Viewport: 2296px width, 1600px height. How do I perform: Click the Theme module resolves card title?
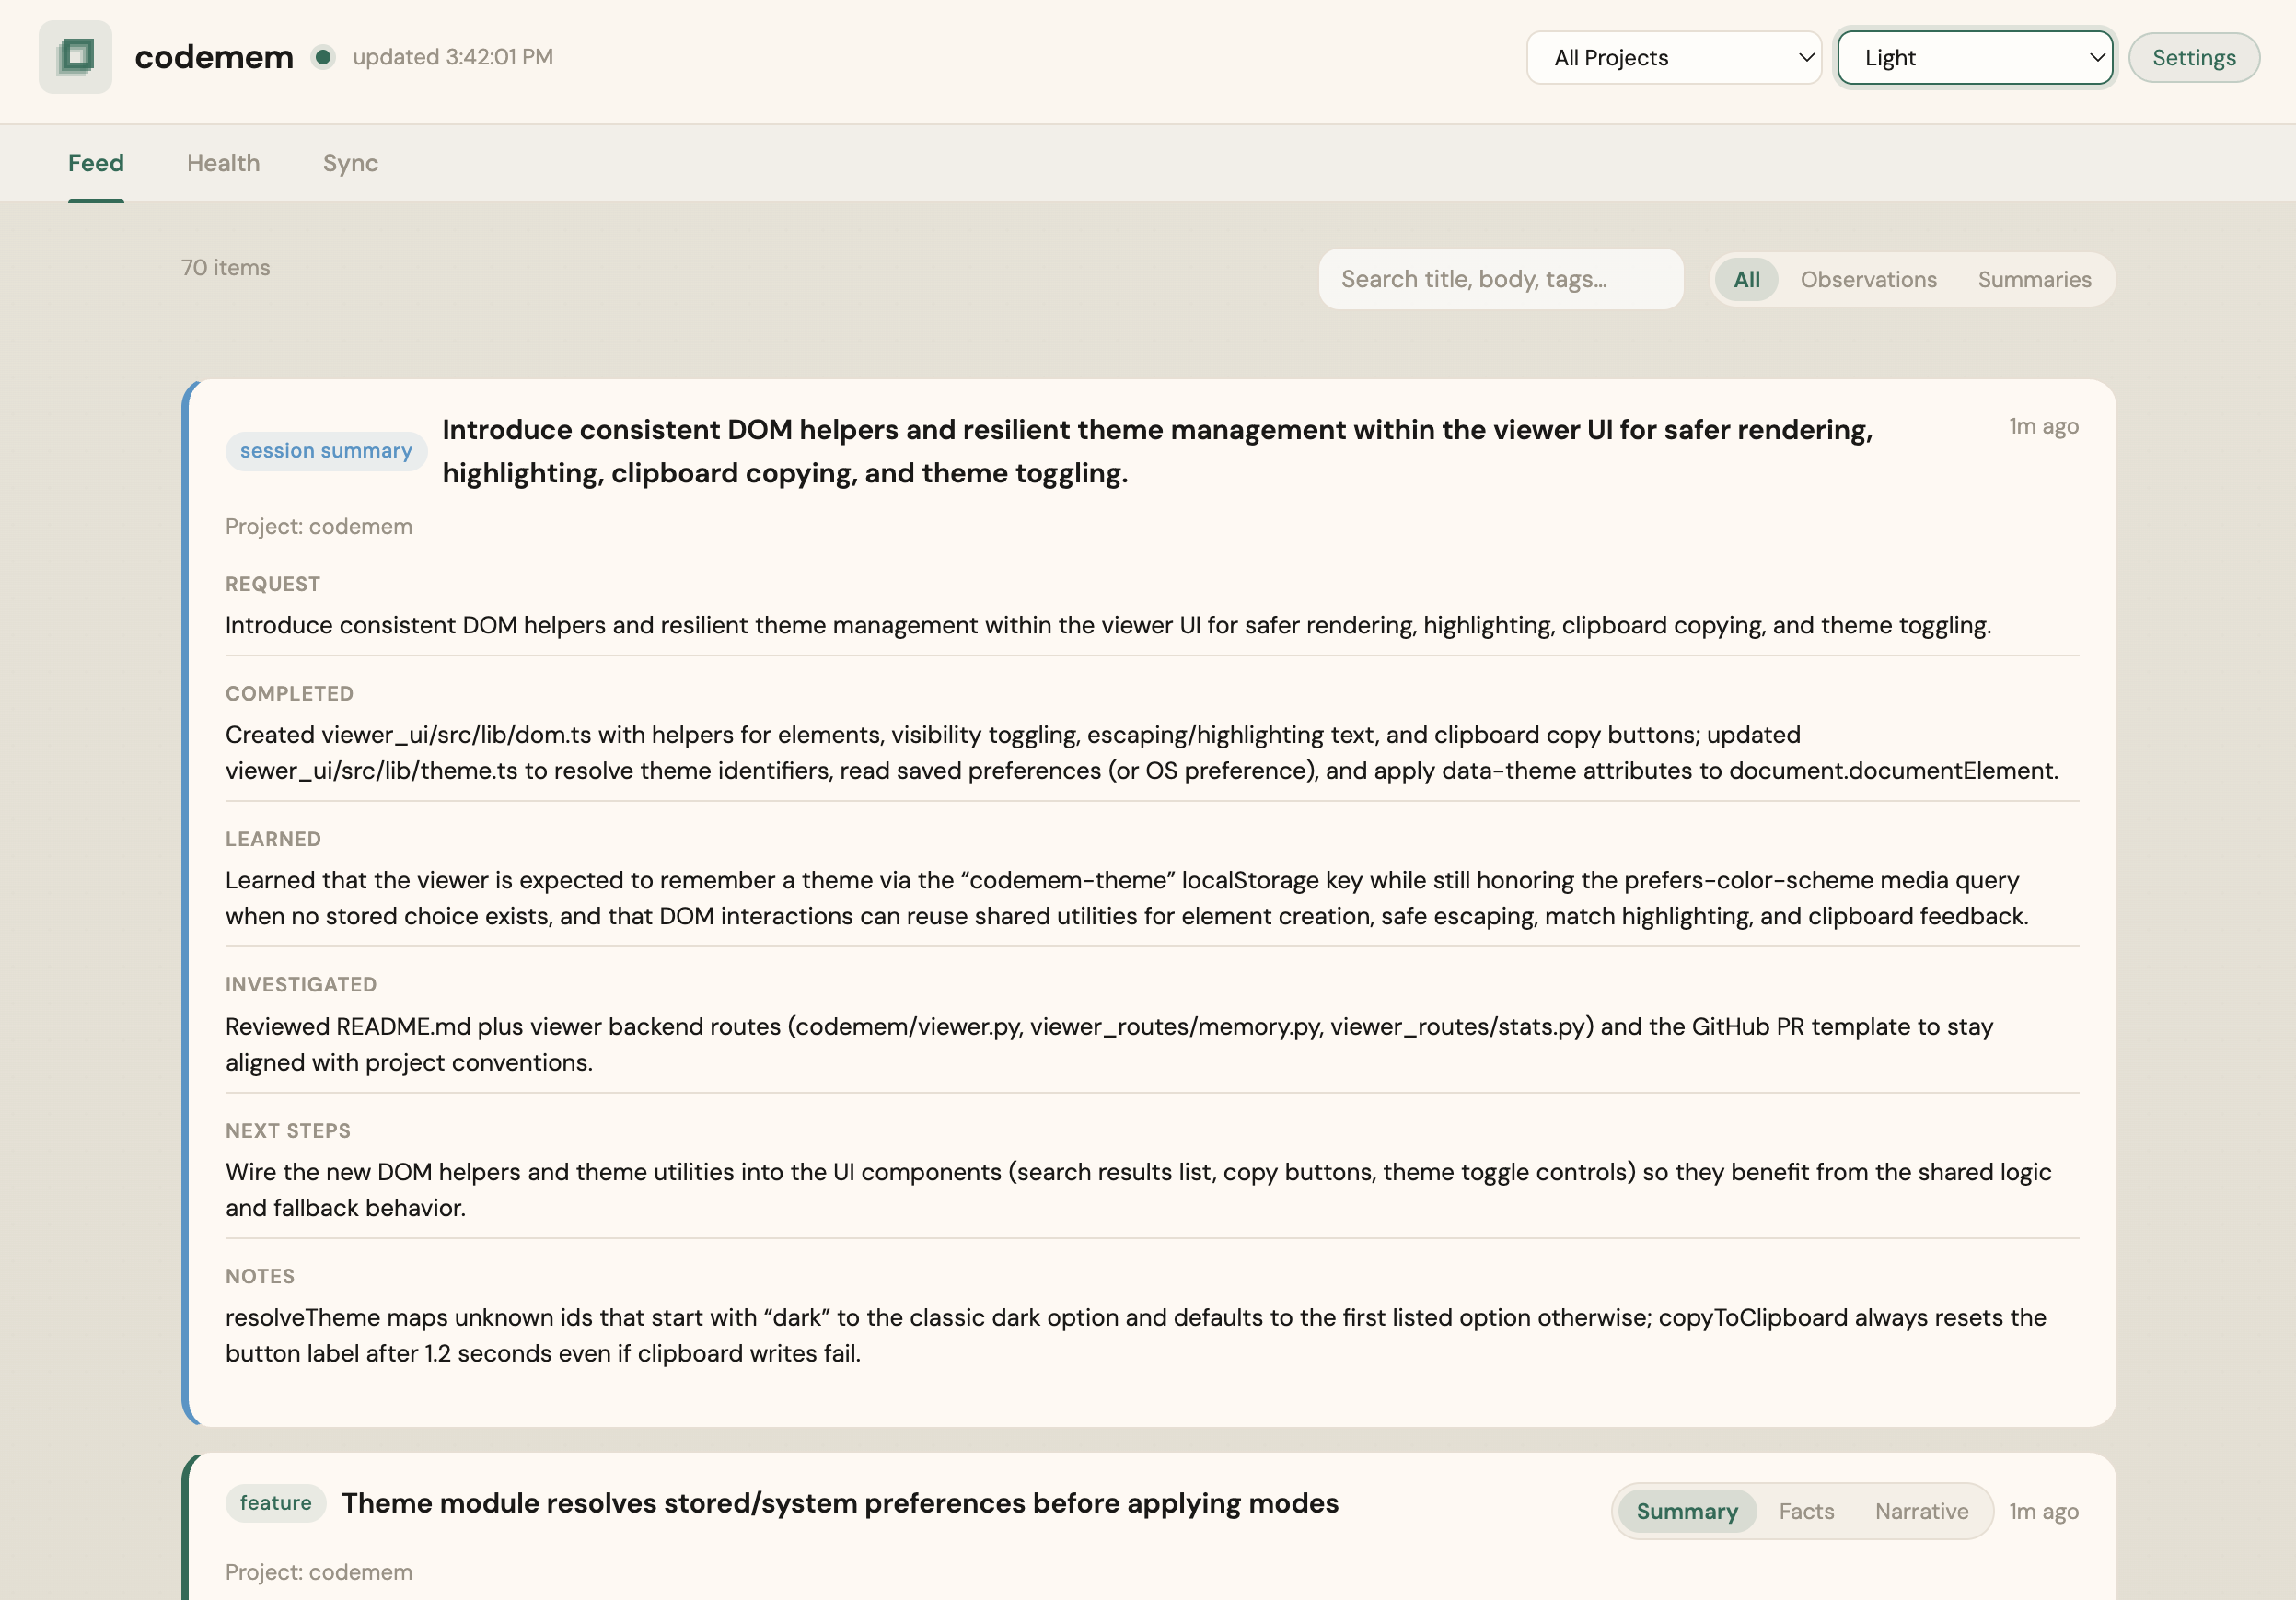click(x=840, y=1503)
